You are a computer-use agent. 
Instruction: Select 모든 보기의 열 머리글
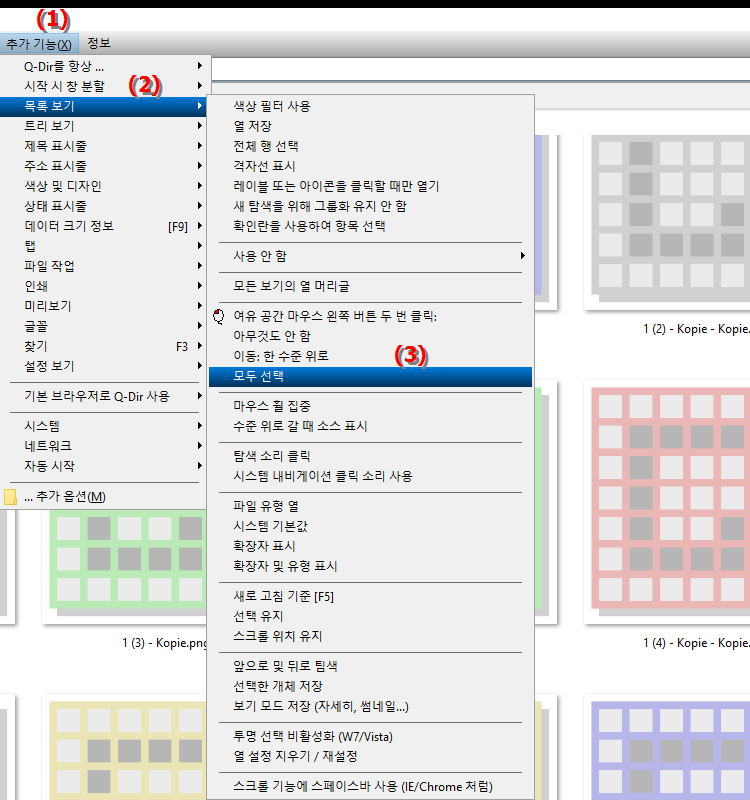[x=370, y=286]
